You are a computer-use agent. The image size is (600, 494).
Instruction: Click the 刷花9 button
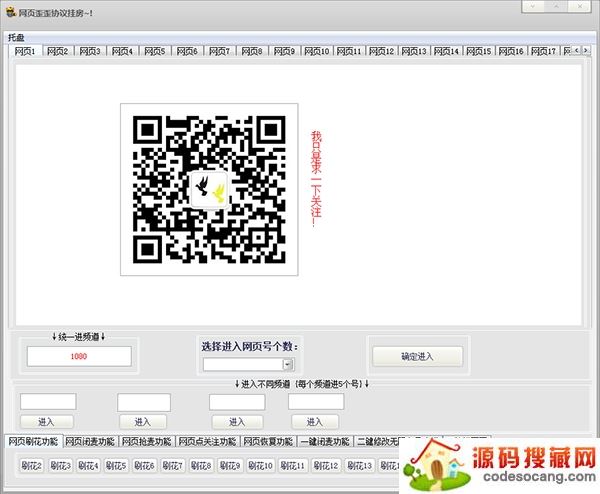[230, 466]
